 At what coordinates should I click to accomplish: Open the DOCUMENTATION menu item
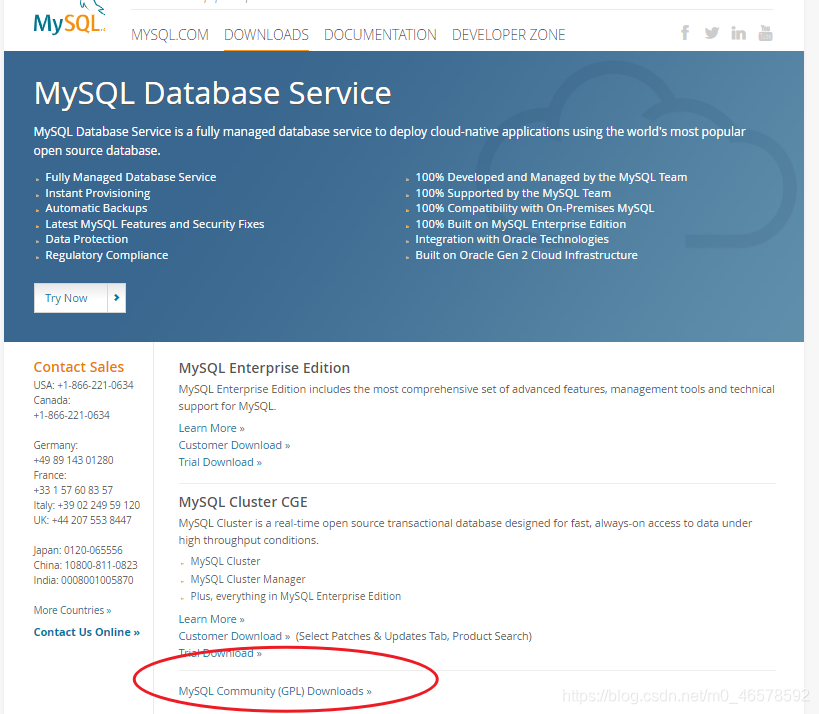[x=380, y=34]
